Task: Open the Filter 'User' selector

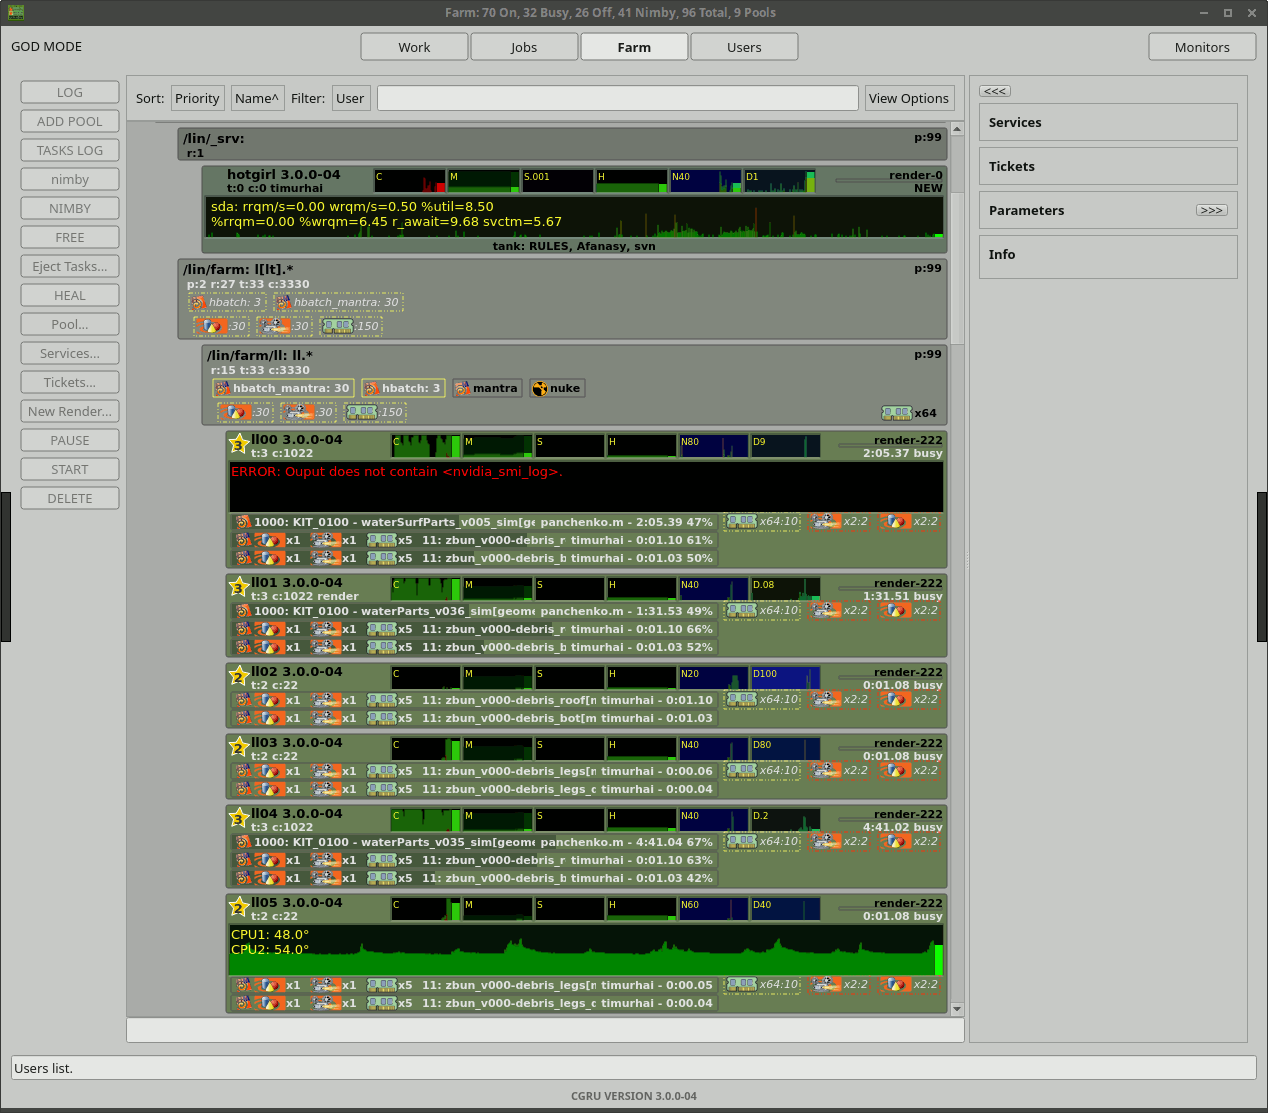Action: (350, 98)
